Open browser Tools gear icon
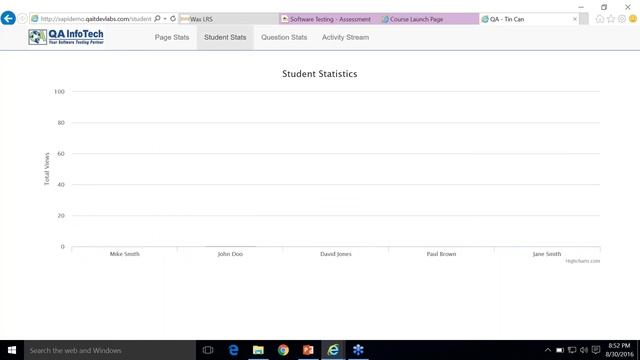640x360 pixels. tap(622, 19)
